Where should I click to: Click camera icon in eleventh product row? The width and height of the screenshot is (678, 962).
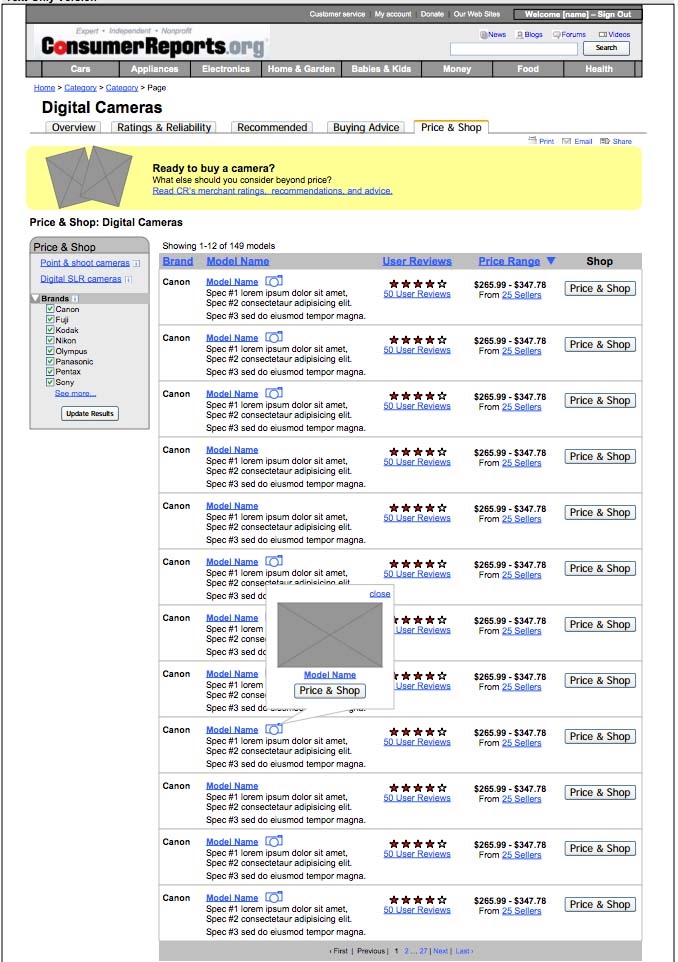pos(274,841)
